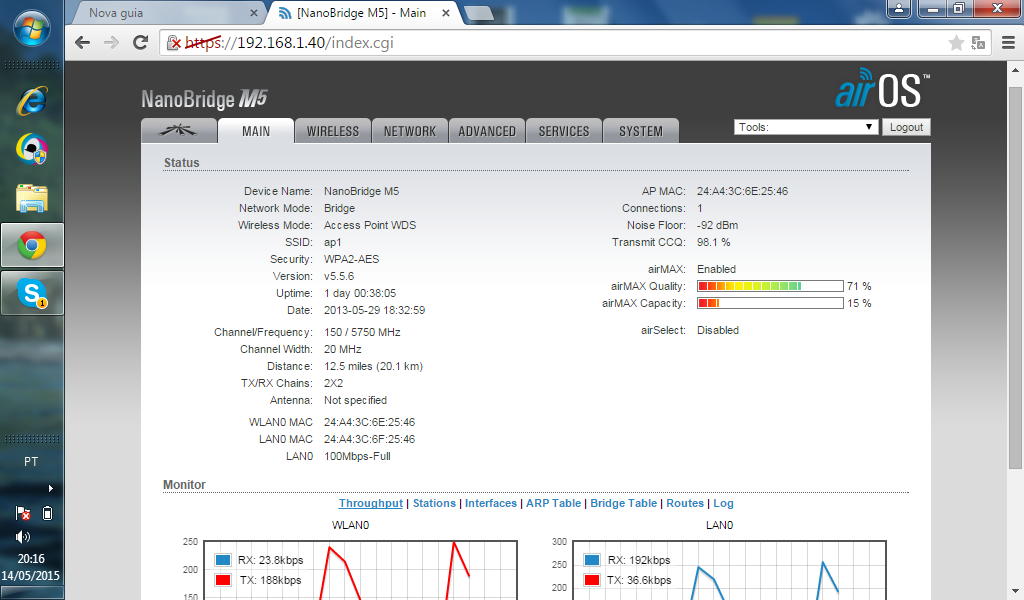
Task: Open the SERVICES tab
Action: point(564,131)
